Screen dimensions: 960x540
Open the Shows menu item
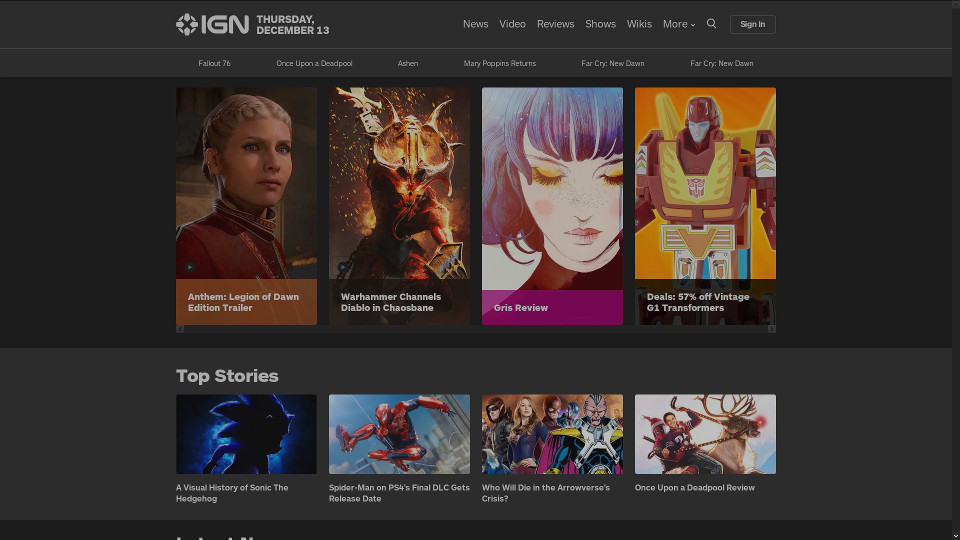(x=600, y=24)
